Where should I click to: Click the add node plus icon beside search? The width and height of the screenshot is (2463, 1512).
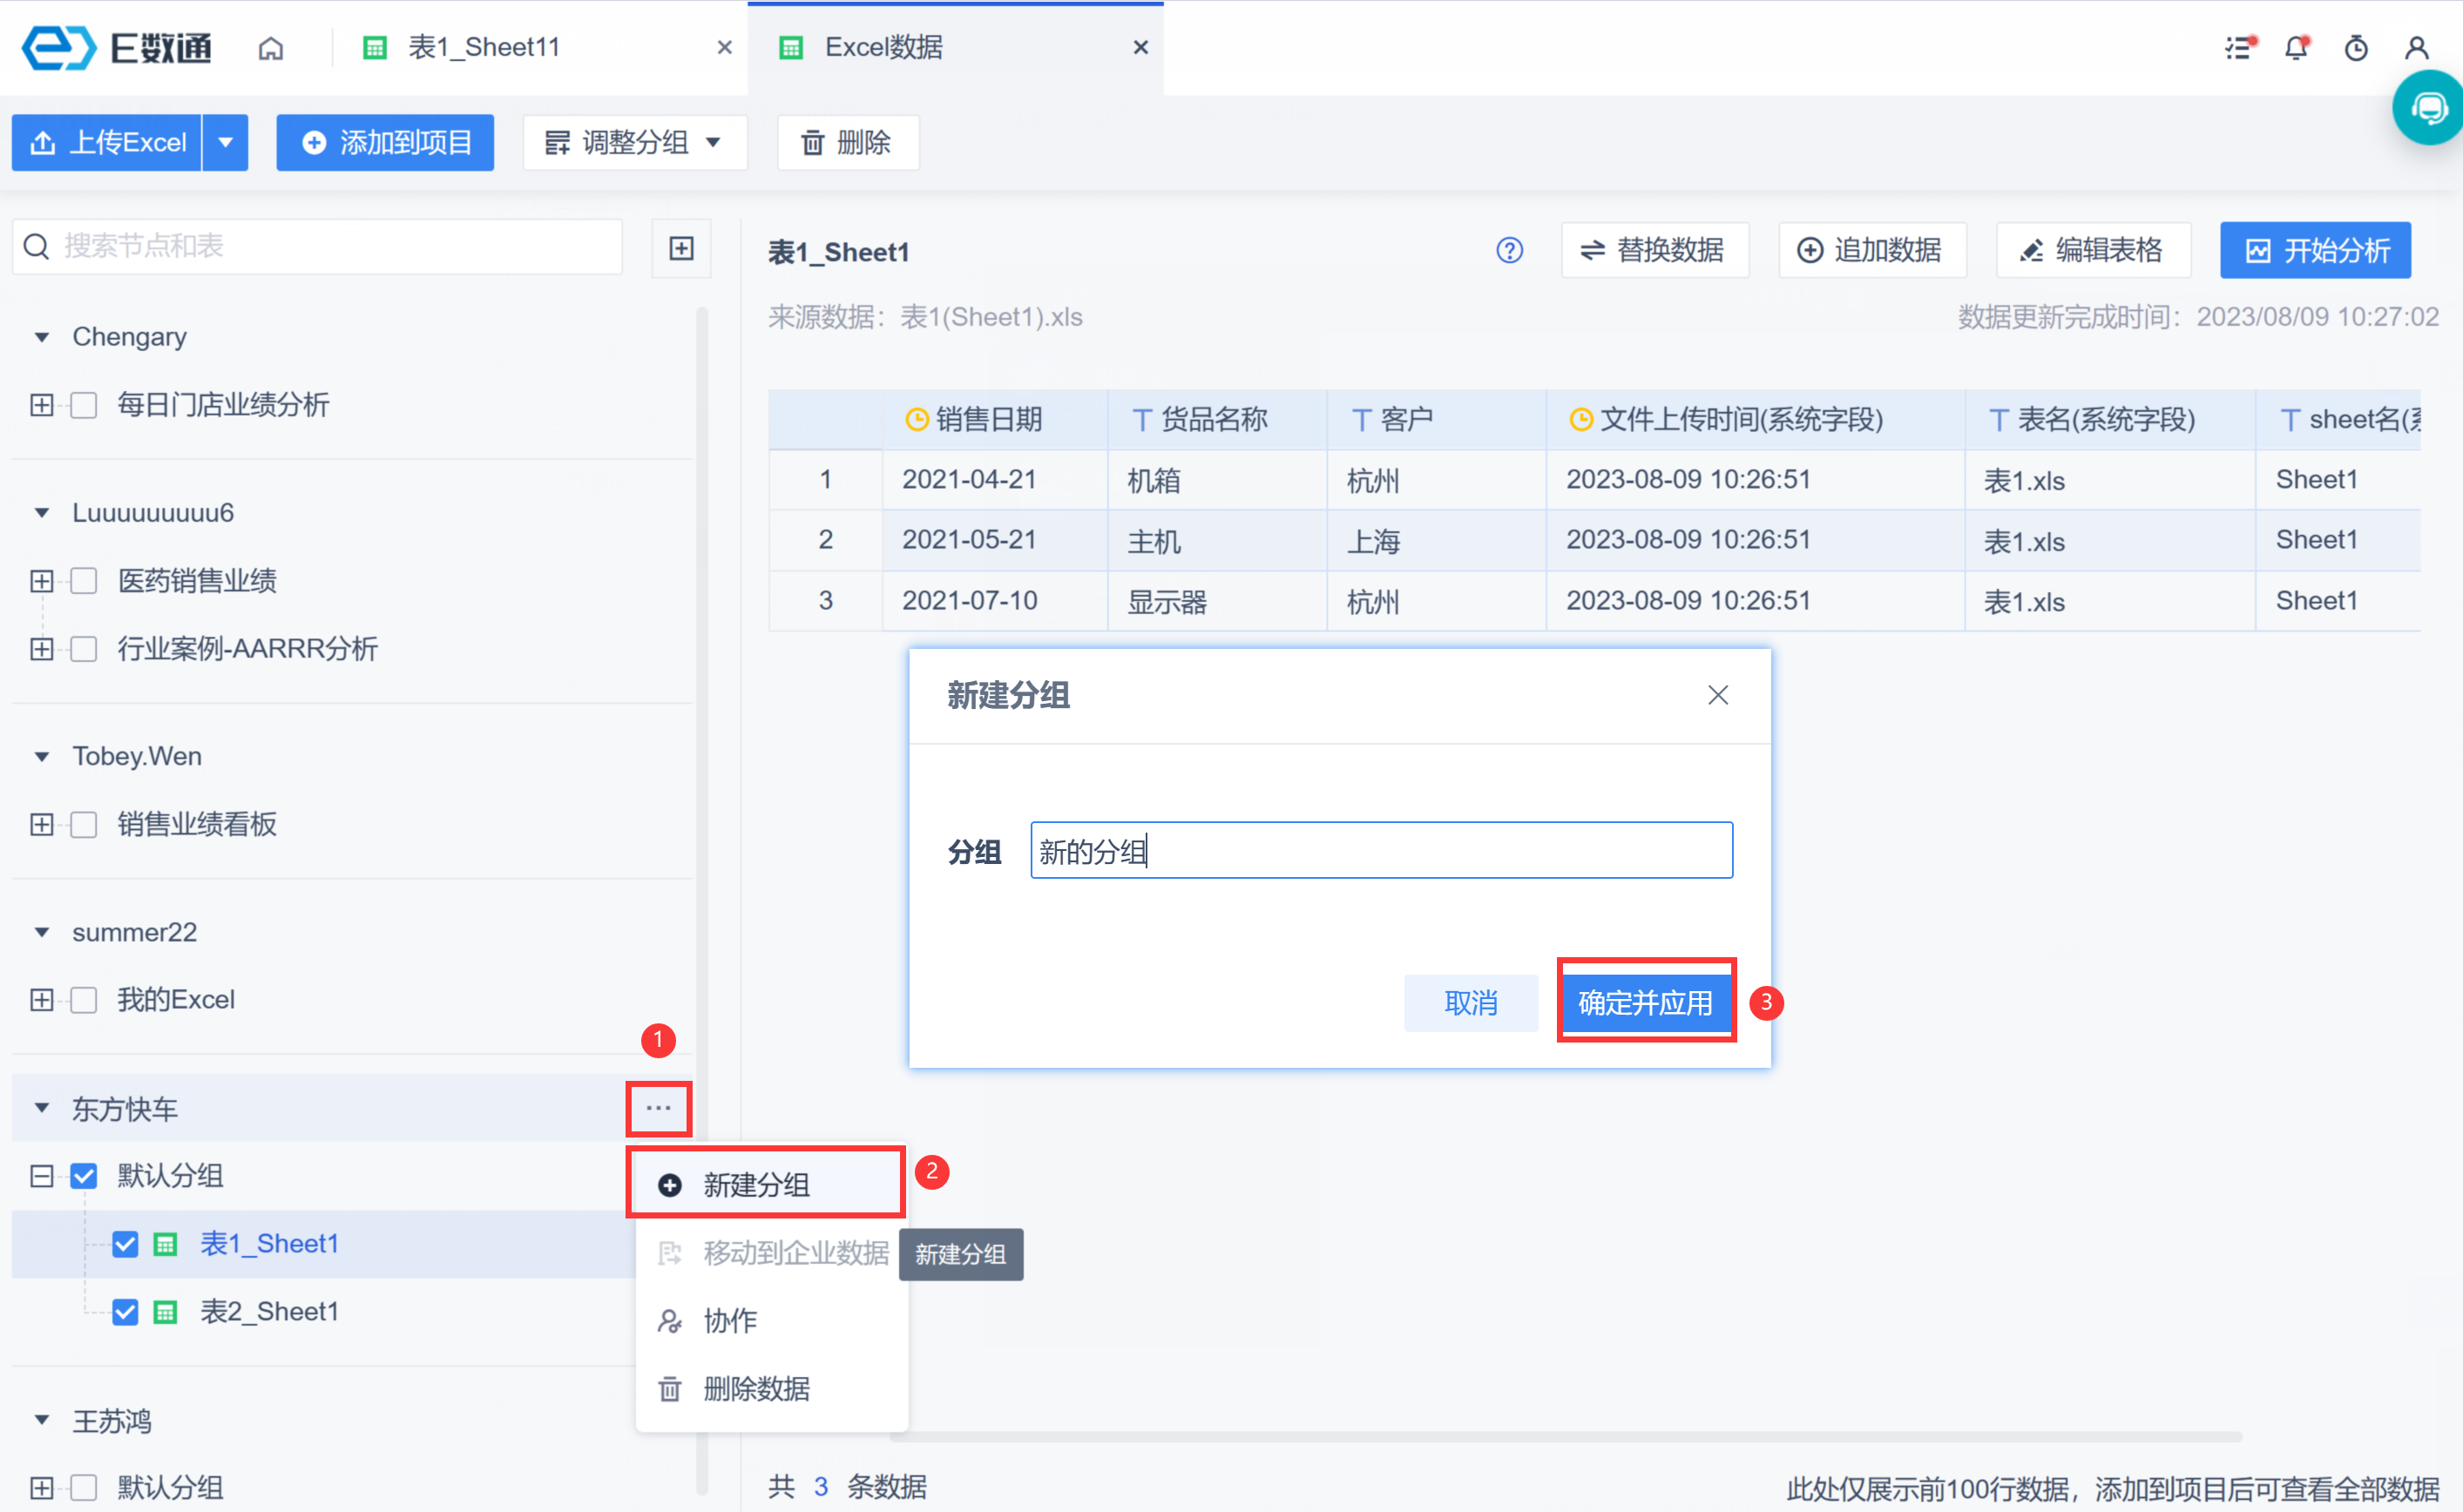tap(681, 248)
